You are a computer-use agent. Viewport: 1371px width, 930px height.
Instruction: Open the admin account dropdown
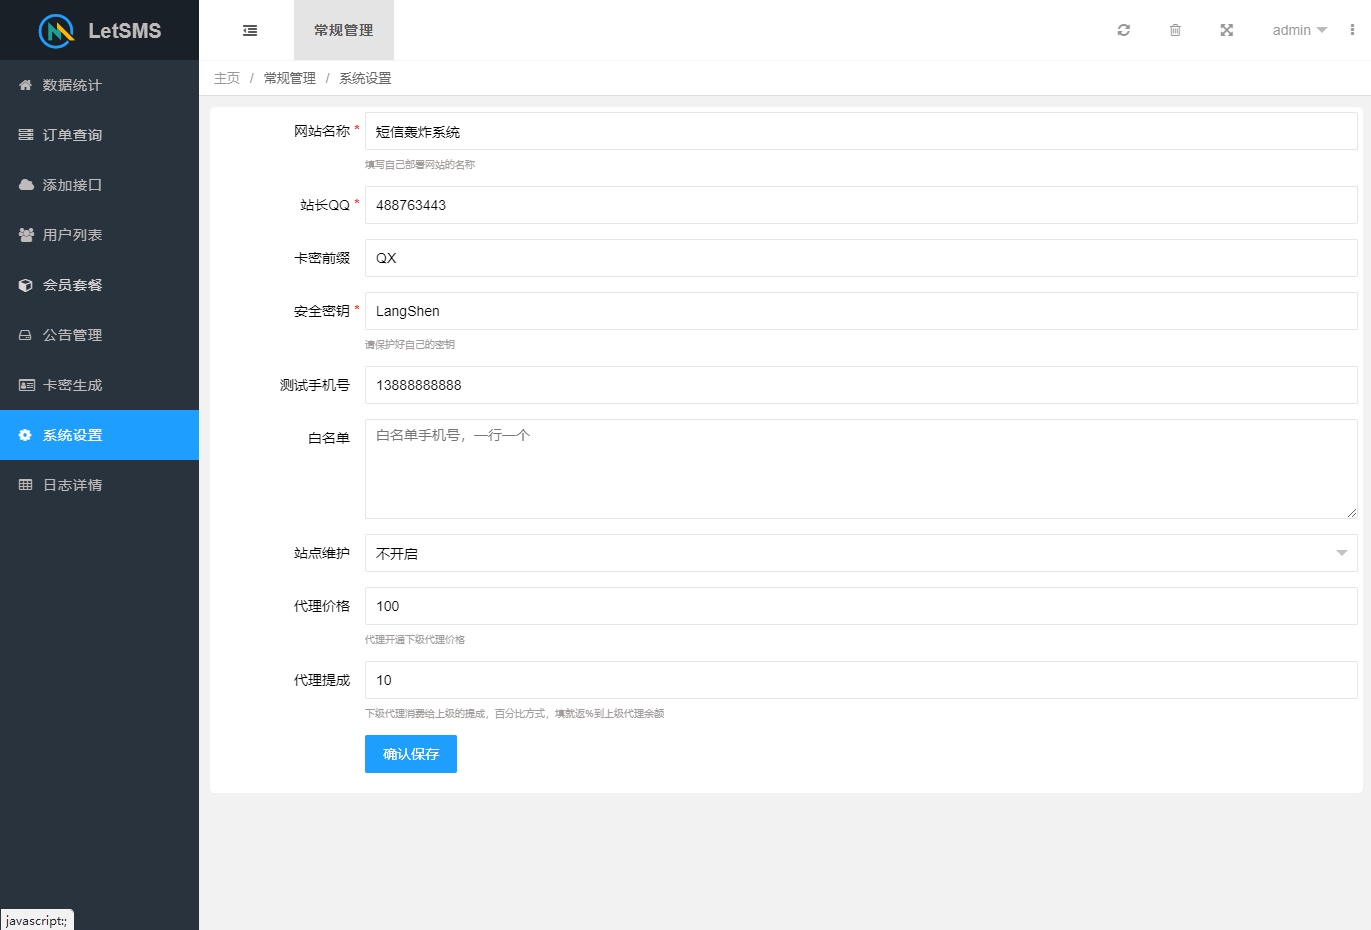[x=1297, y=30]
